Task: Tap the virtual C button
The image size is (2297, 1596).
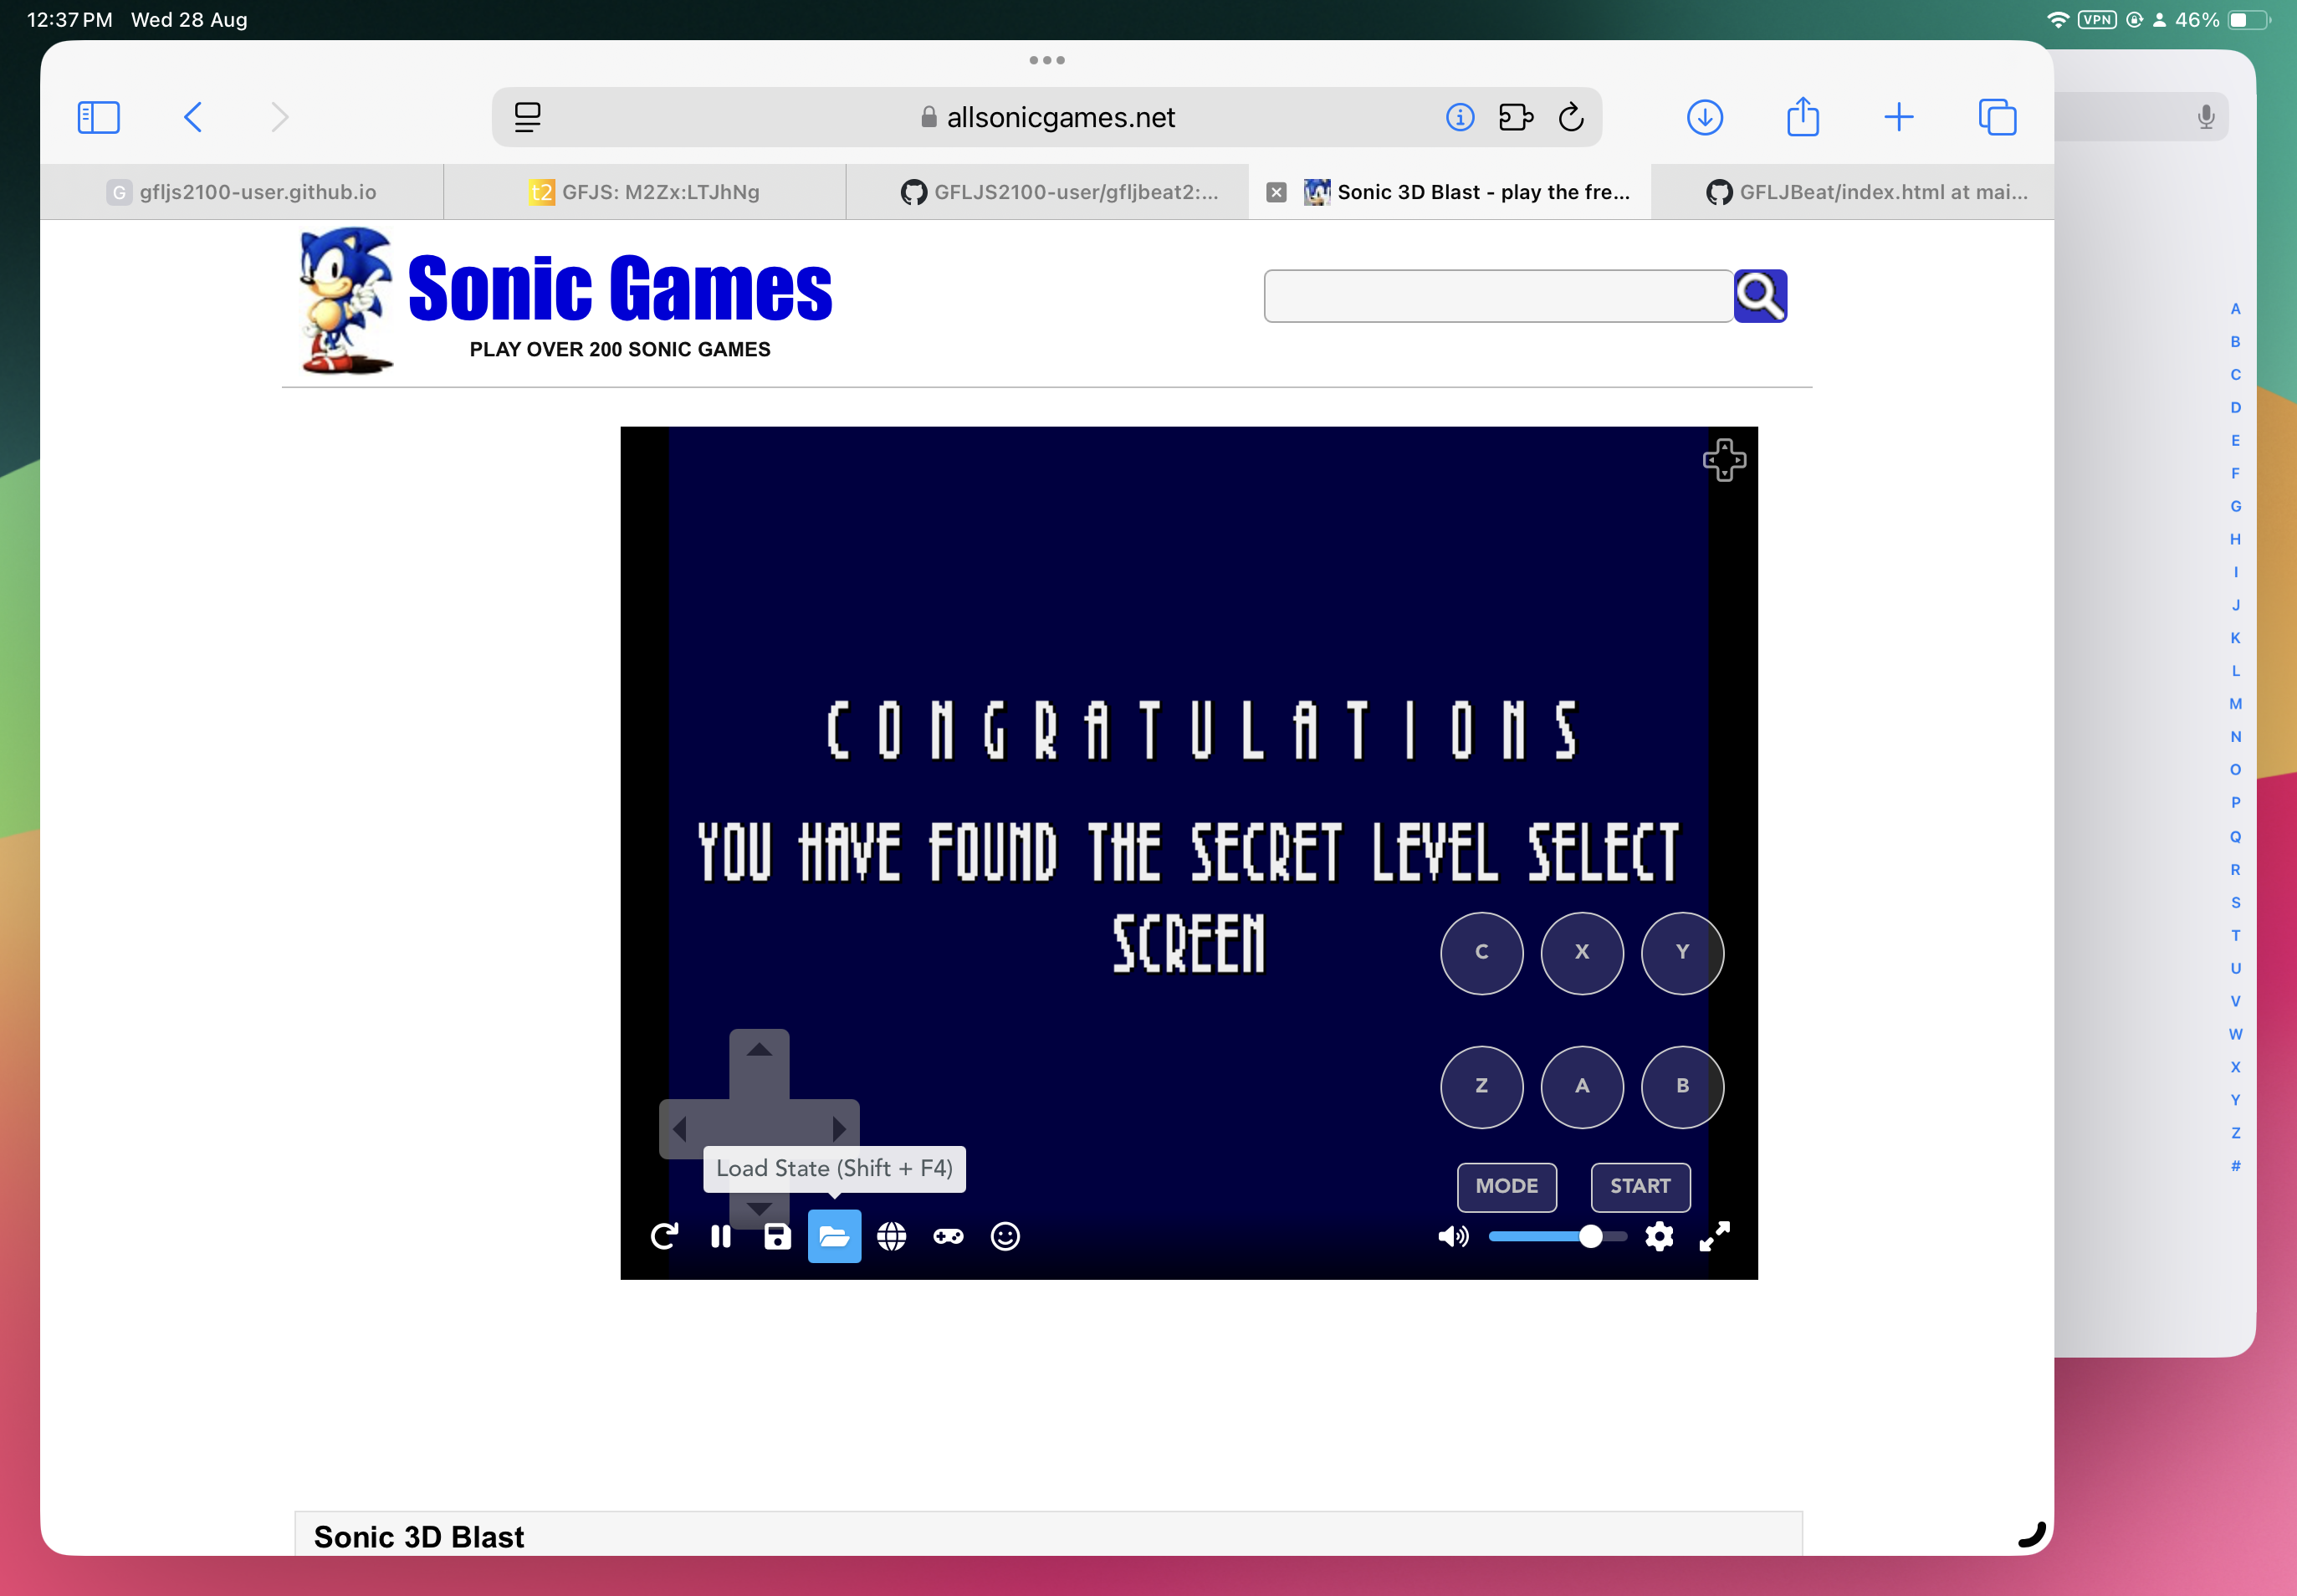Action: click(x=1482, y=953)
